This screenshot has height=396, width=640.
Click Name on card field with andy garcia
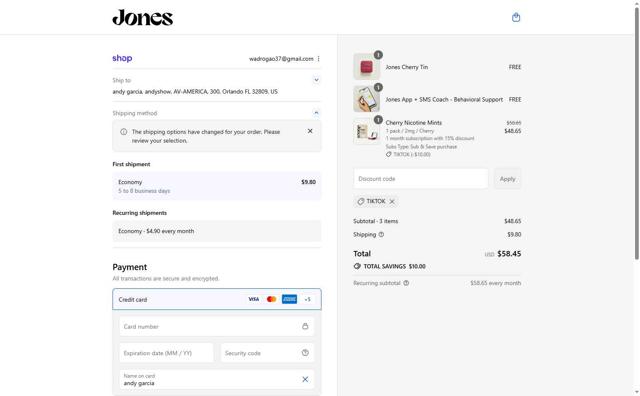[217, 380]
